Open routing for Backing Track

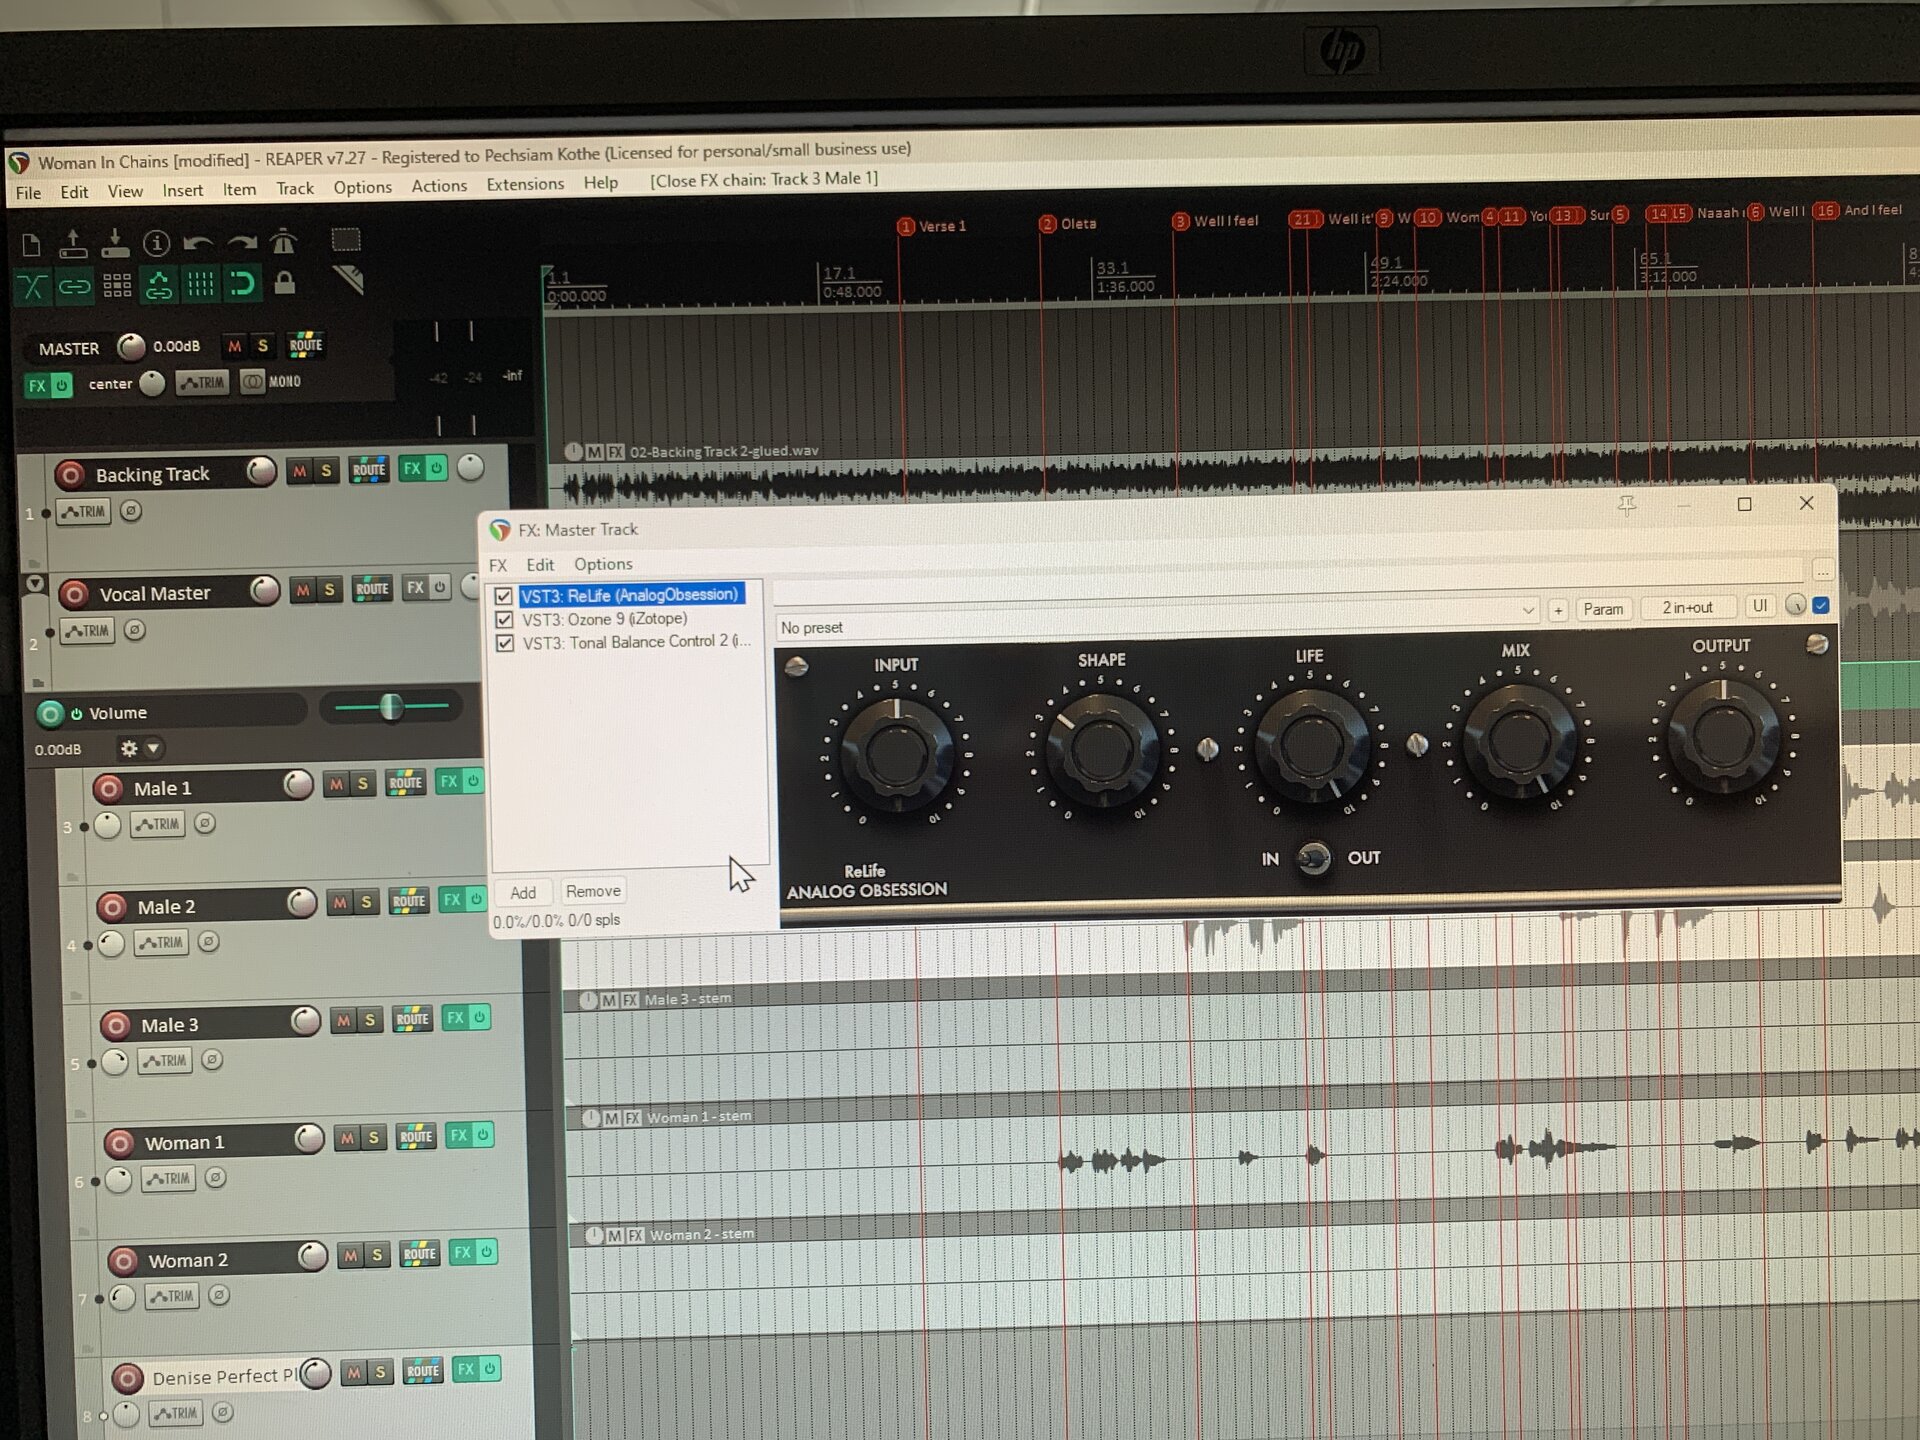(369, 469)
